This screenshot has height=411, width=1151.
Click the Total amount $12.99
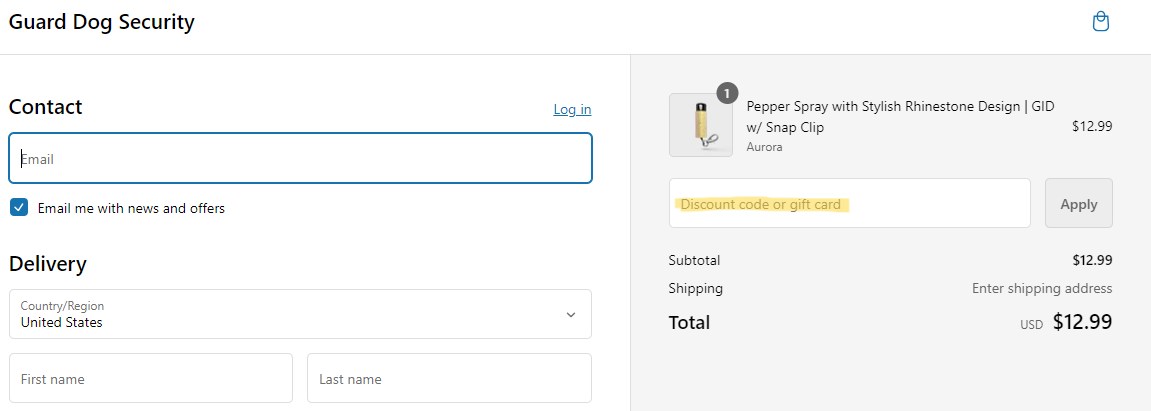(x=1082, y=321)
